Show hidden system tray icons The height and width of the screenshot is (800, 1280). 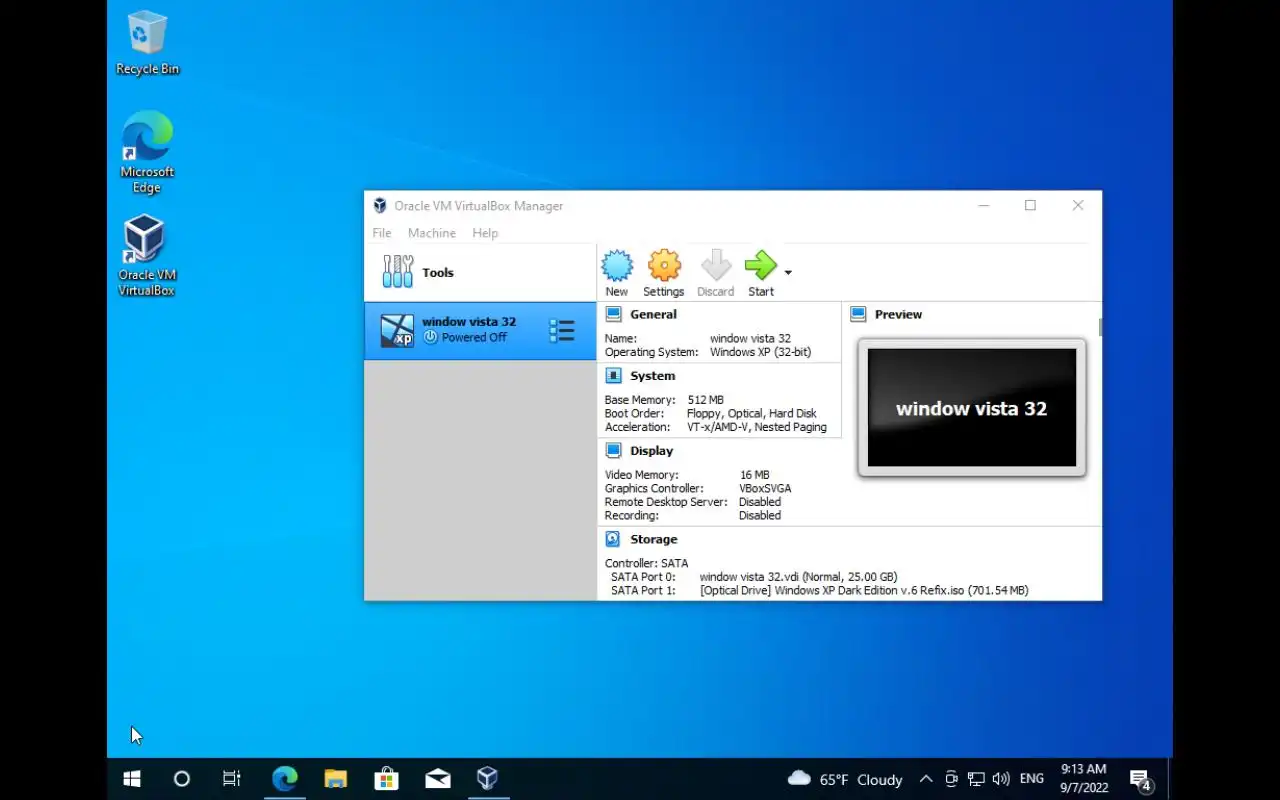point(926,779)
